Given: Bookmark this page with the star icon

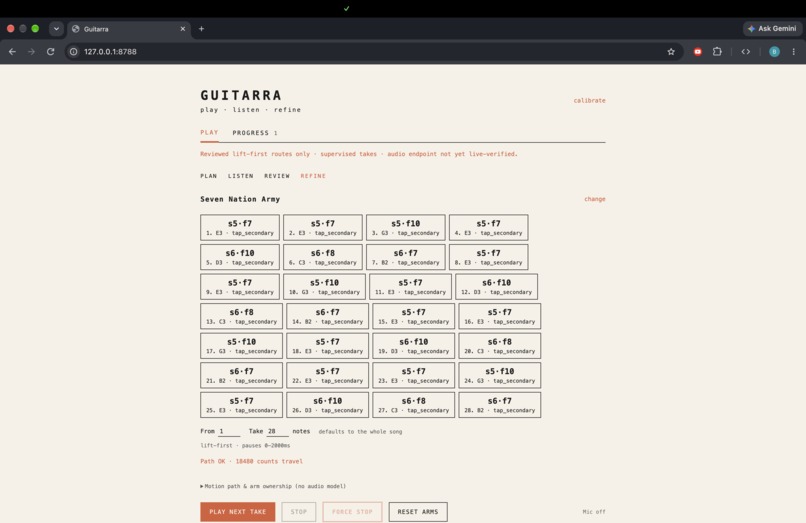Looking at the screenshot, I should 671,51.
